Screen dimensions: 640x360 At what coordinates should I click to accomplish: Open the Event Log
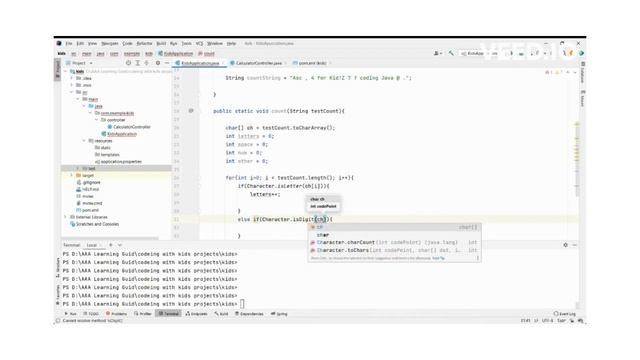point(565,314)
